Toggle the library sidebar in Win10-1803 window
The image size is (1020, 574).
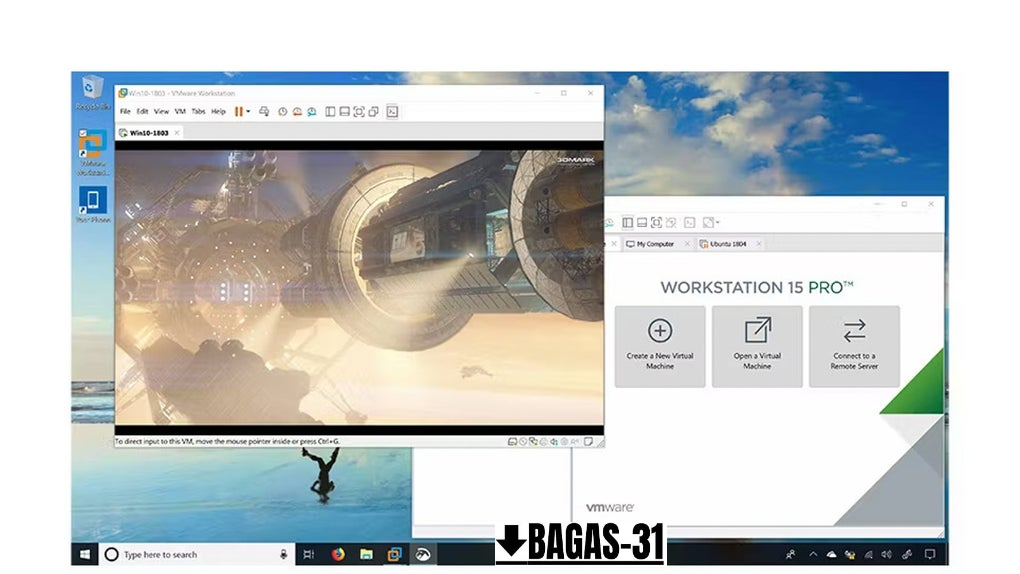(x=330, y=111)
